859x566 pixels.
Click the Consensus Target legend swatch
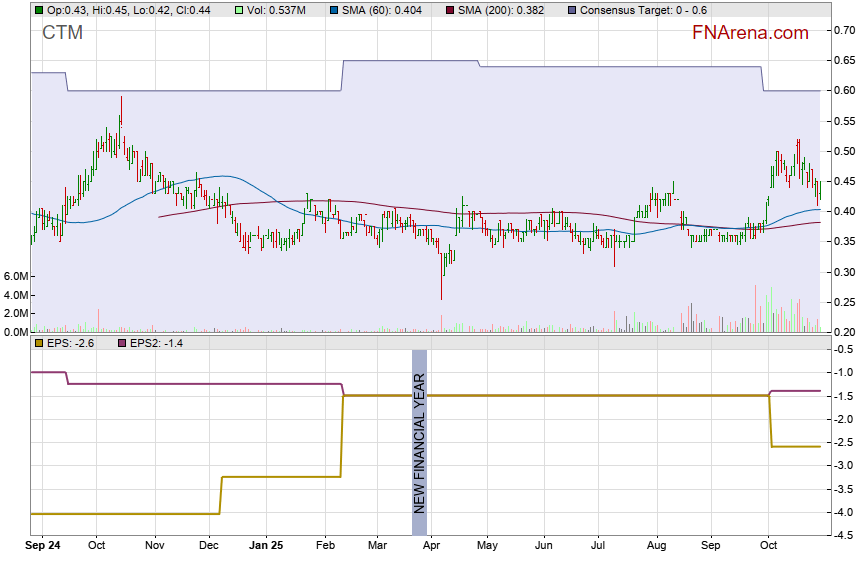click(x=571, y=10)
